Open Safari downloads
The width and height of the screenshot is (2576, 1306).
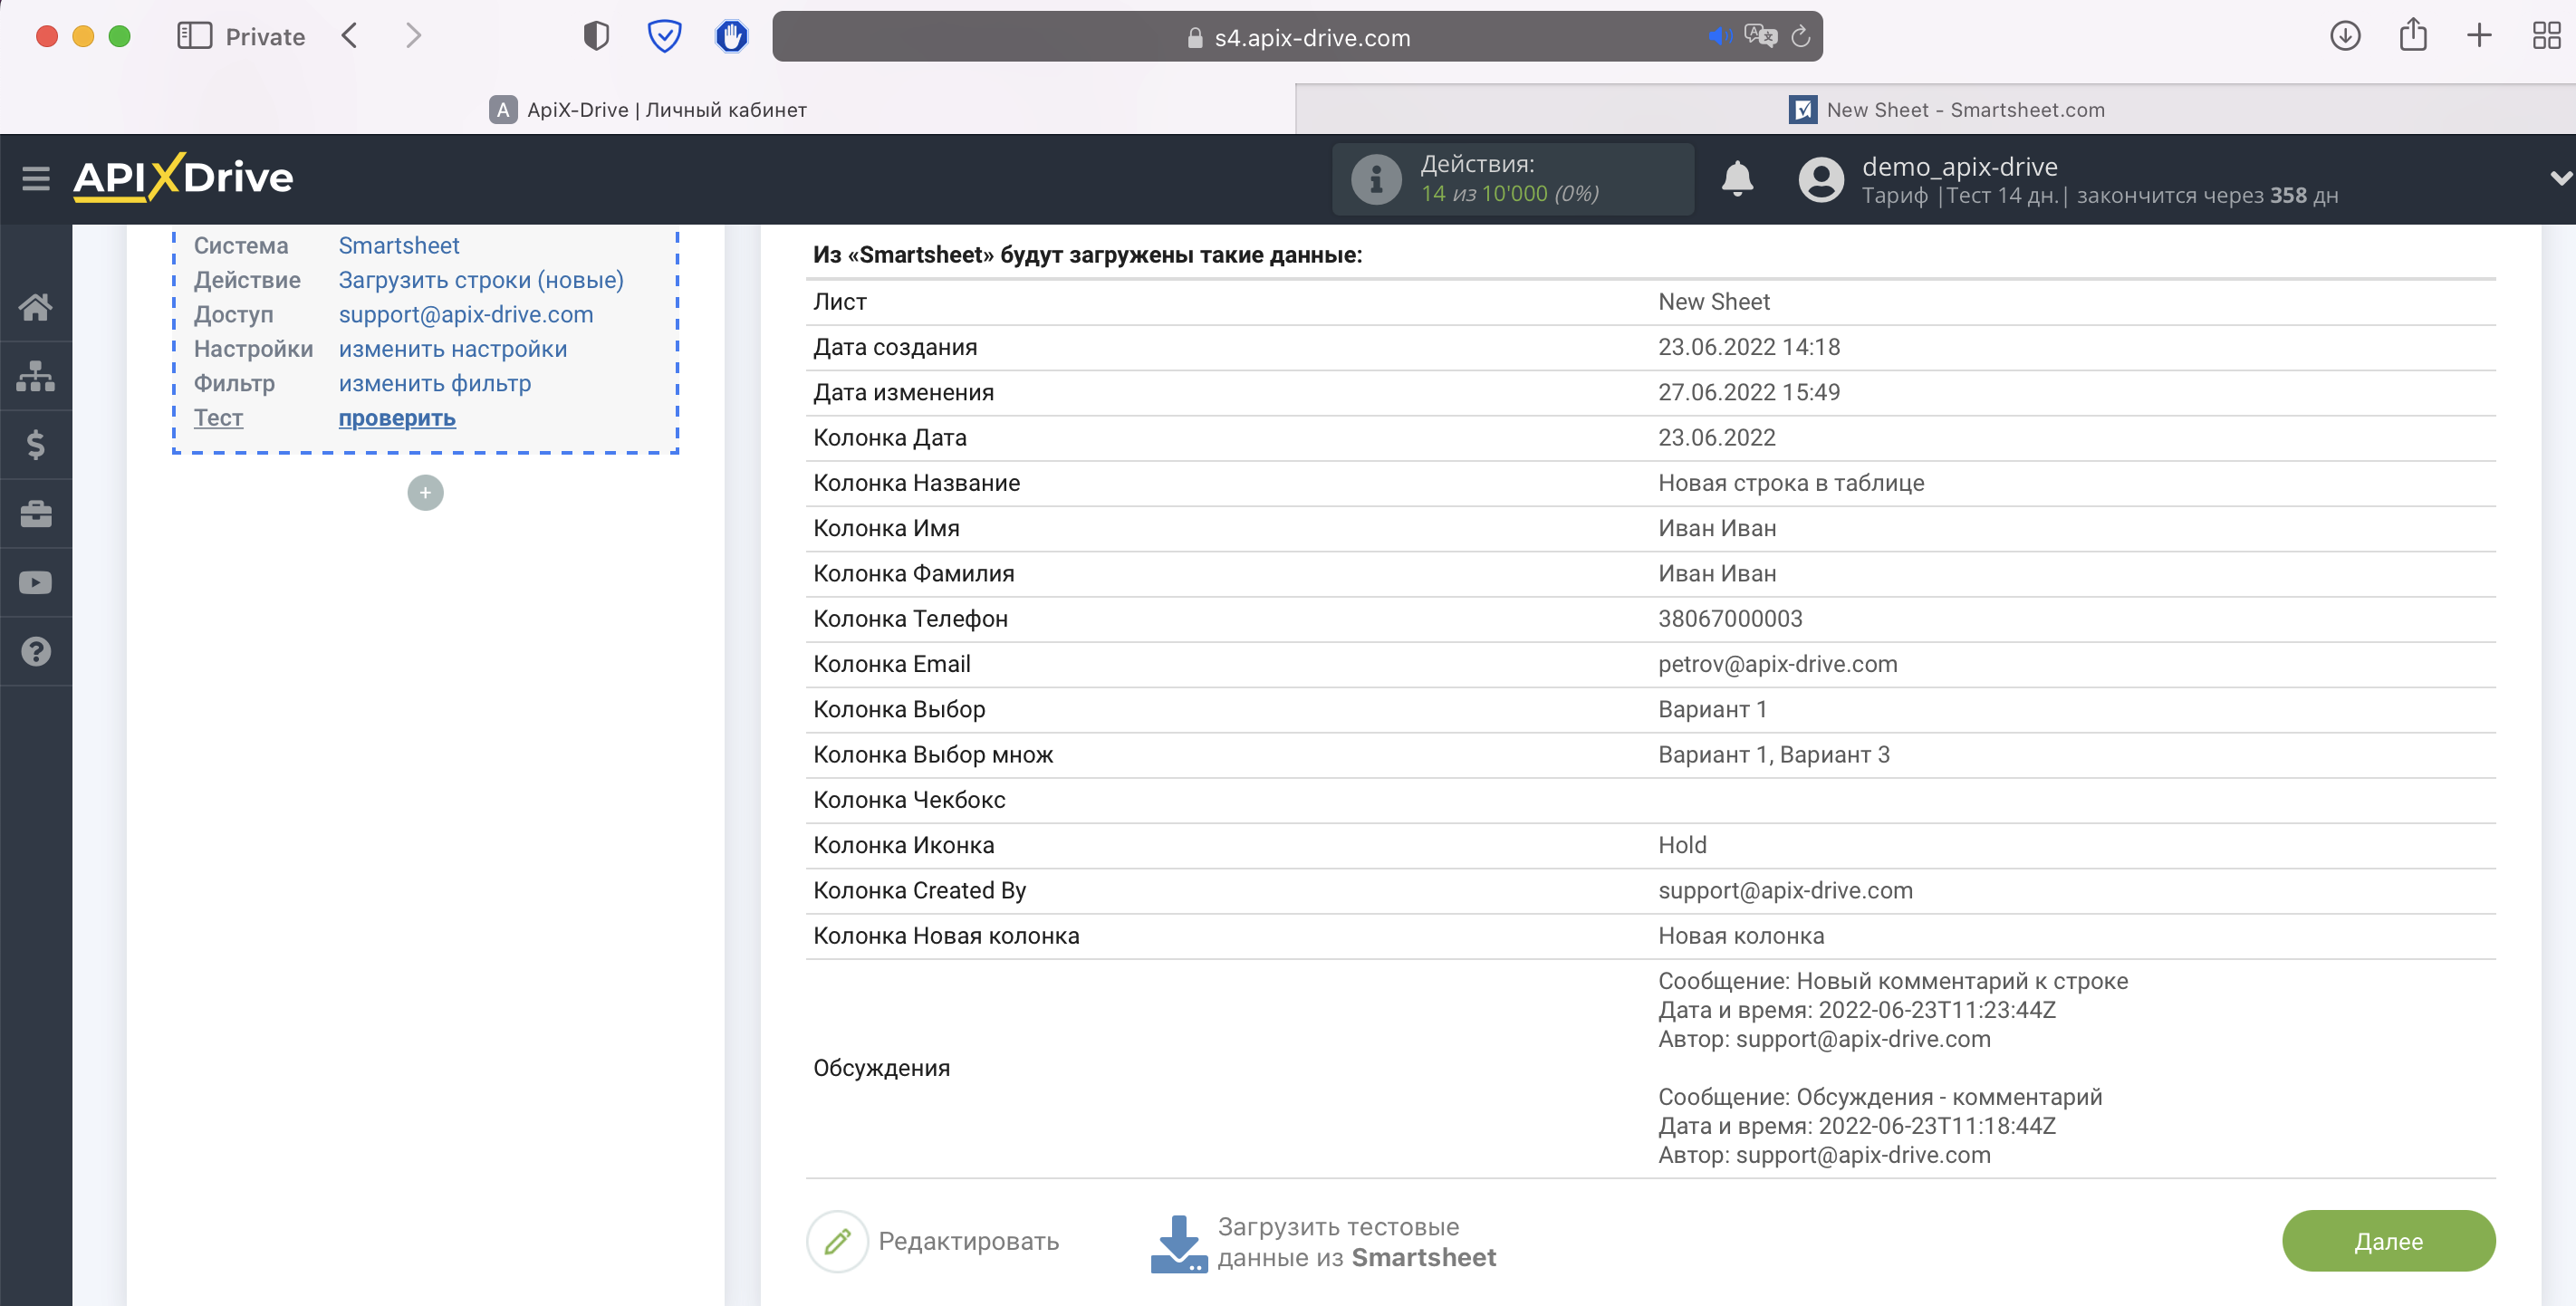coord(2344,36)
